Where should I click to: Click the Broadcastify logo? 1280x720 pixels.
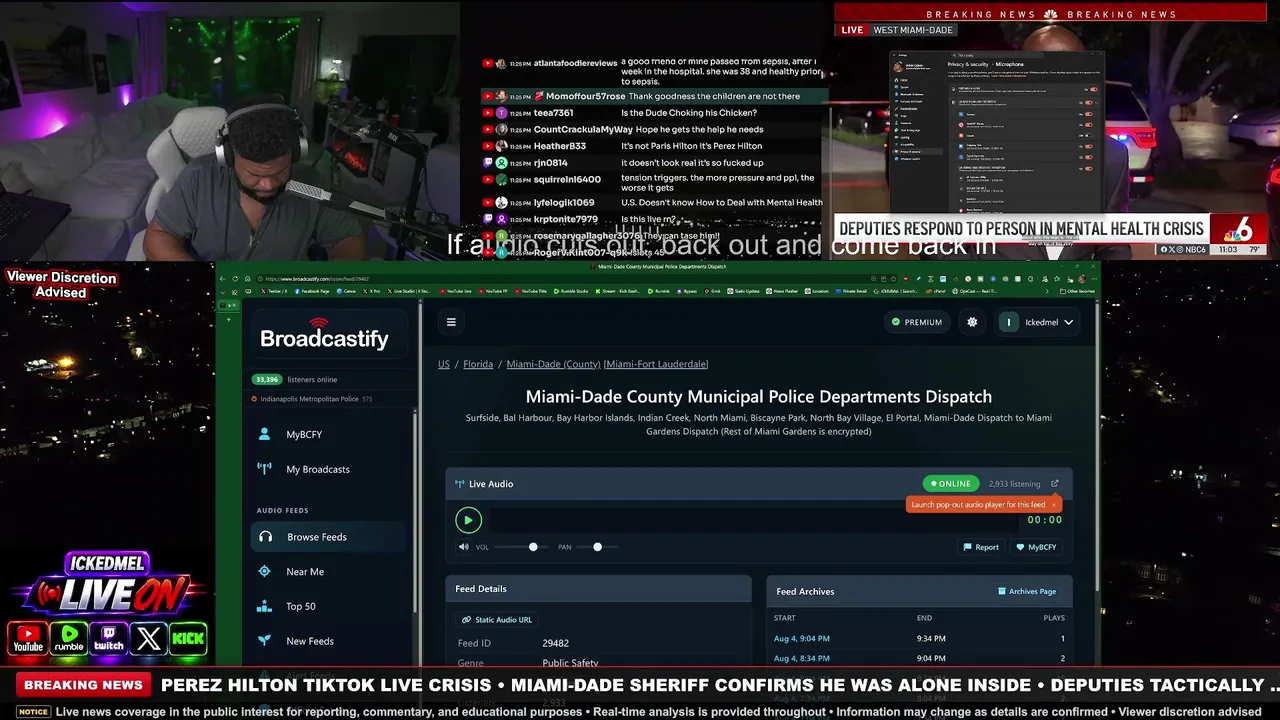click(x=324, y=335)
